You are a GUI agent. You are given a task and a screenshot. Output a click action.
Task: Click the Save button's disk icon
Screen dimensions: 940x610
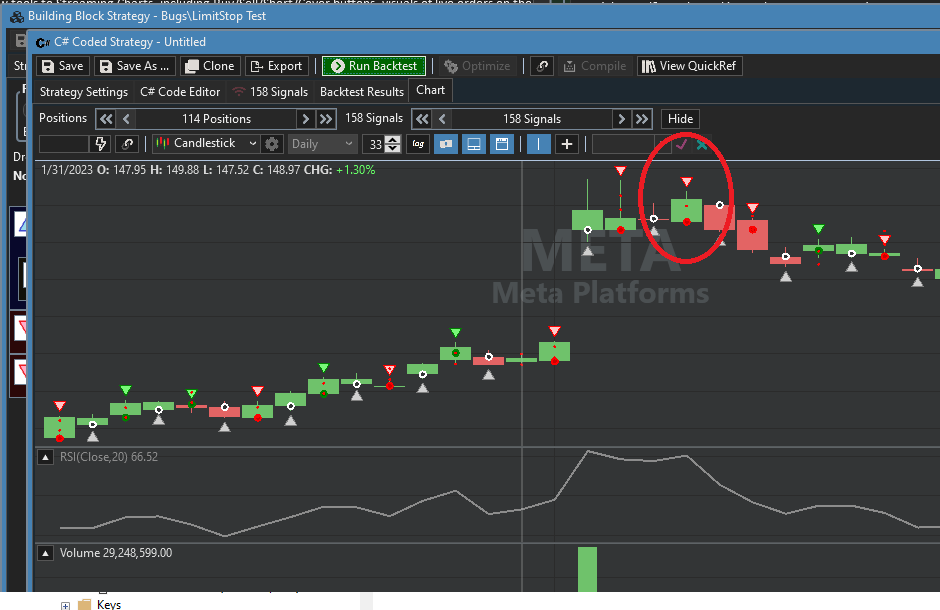pyautogui.click(x=48, y=67)
